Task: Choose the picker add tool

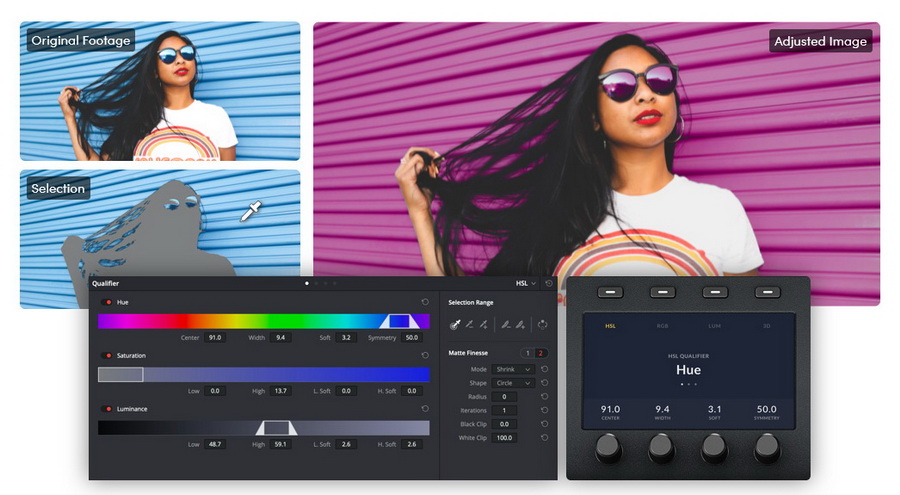Action: click(484, 324)
